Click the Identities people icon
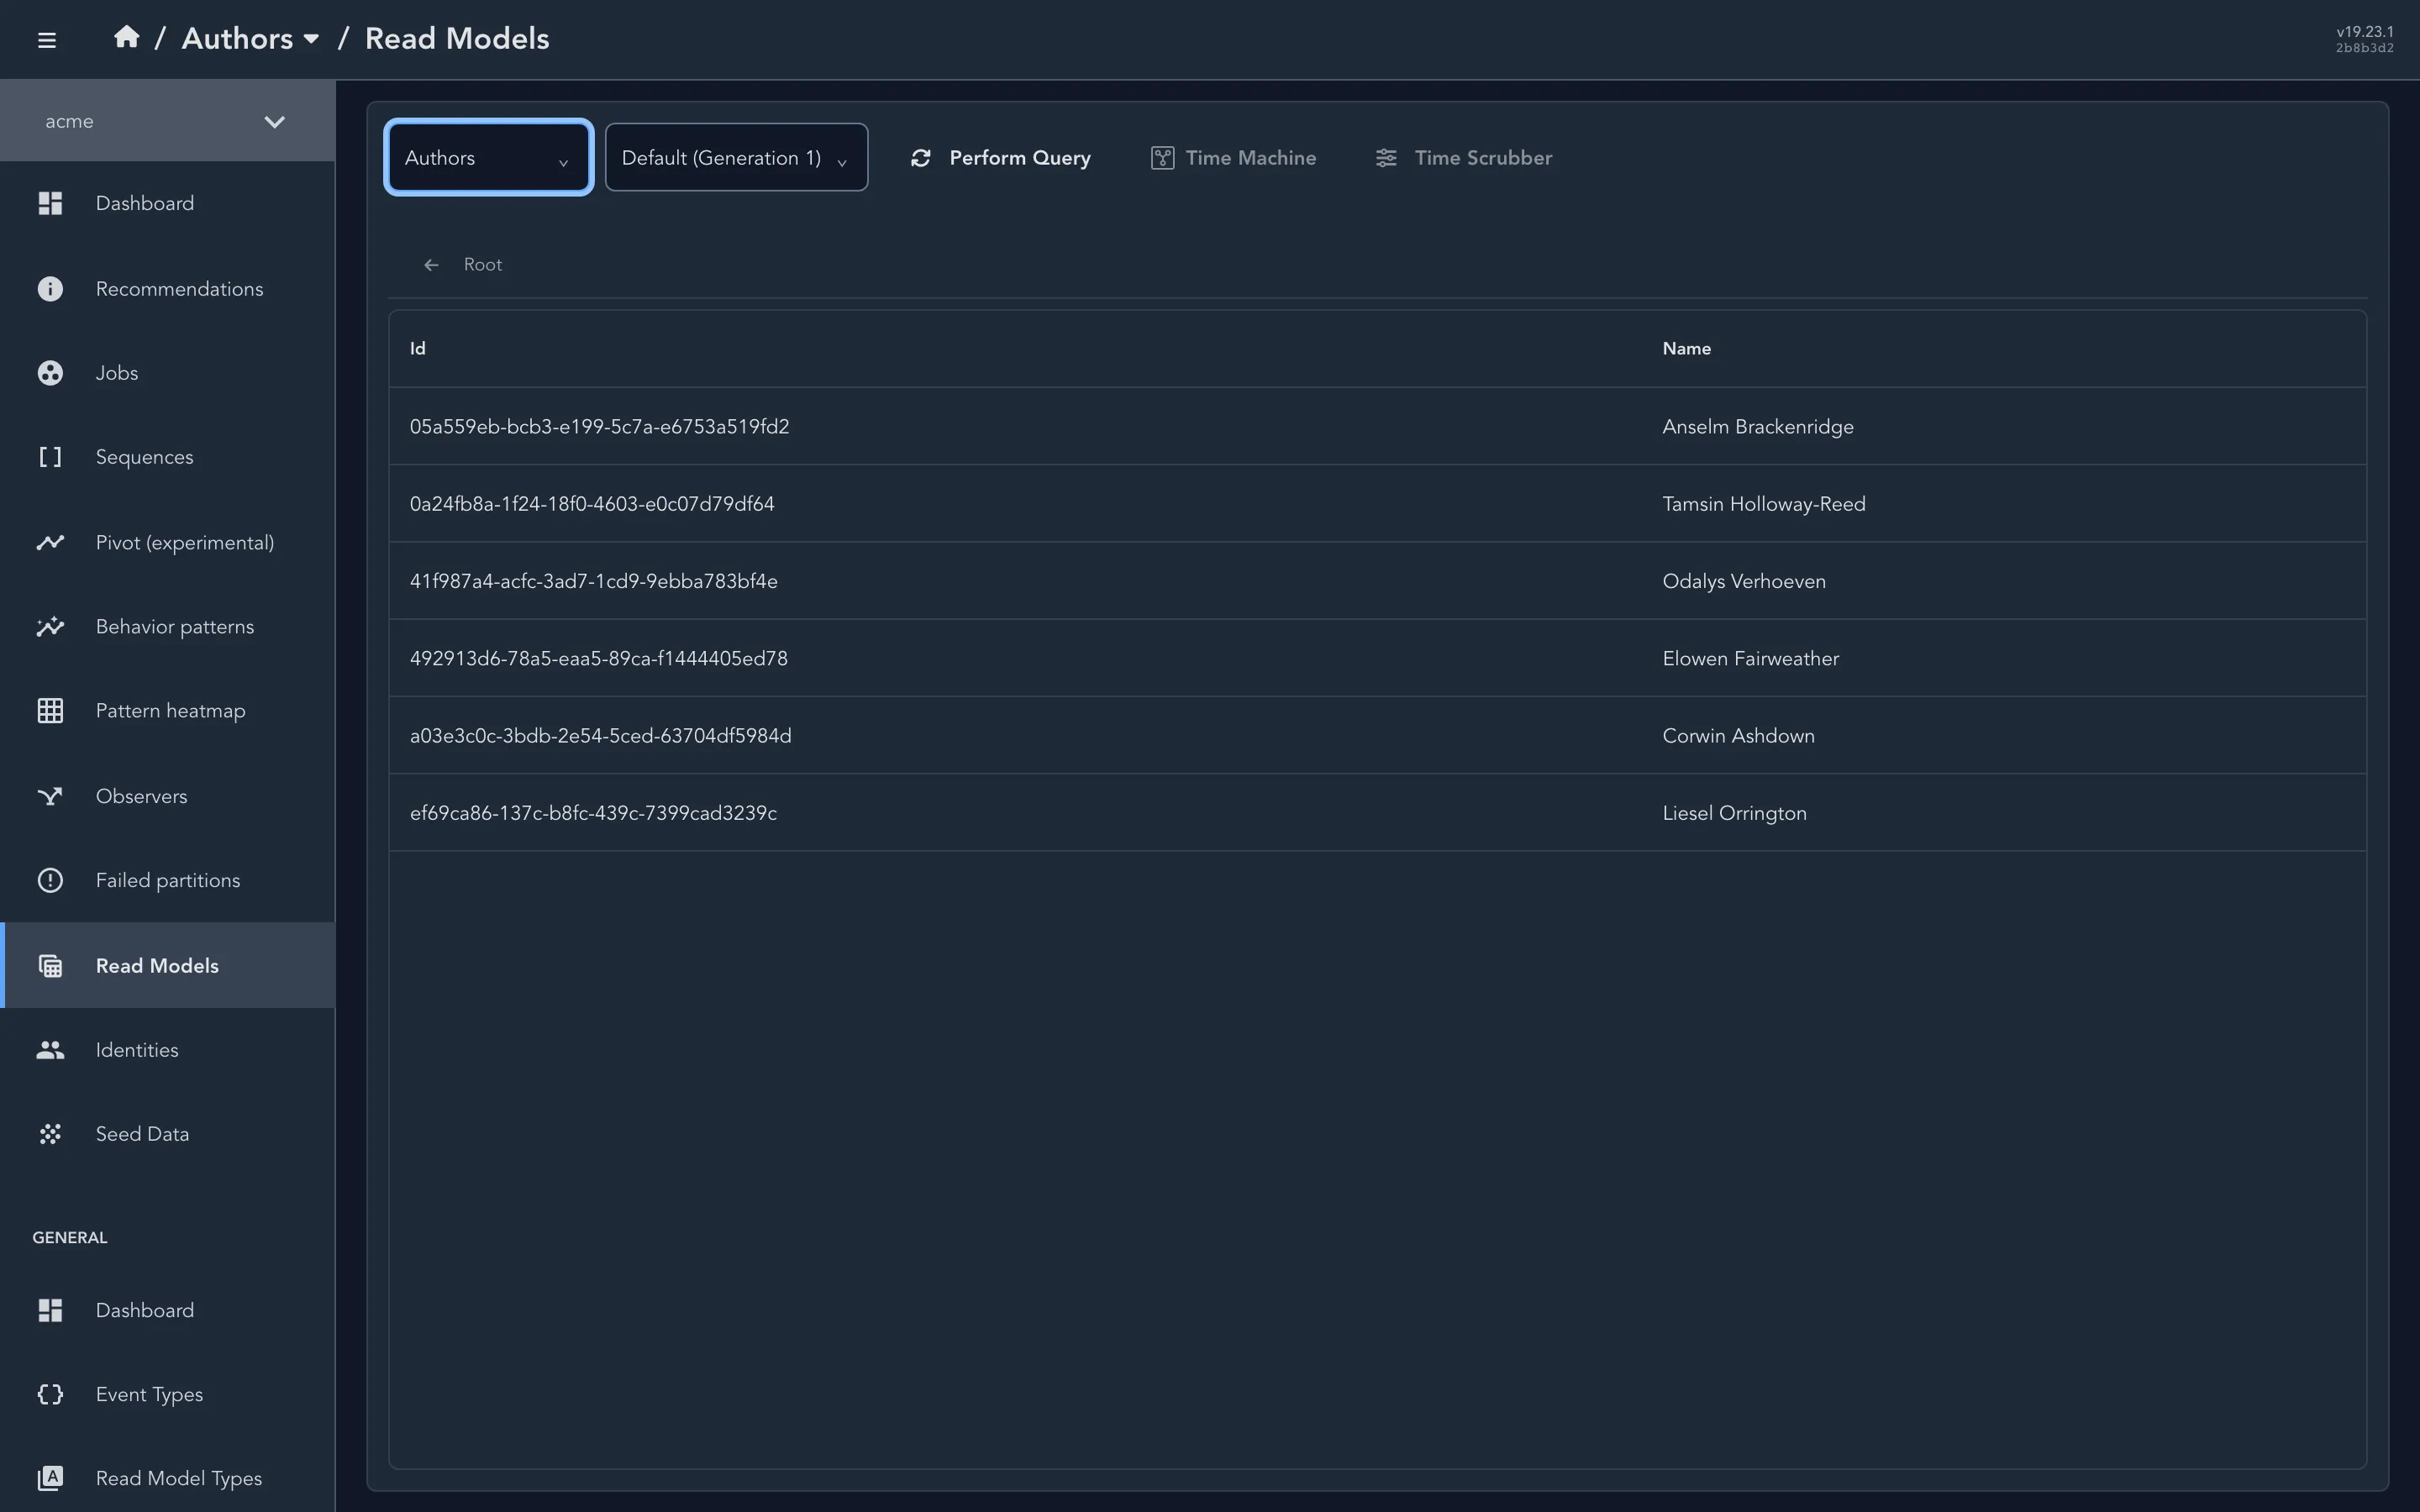Viewport: 2420px width, 1512px height. click(x=50, y=1050)
